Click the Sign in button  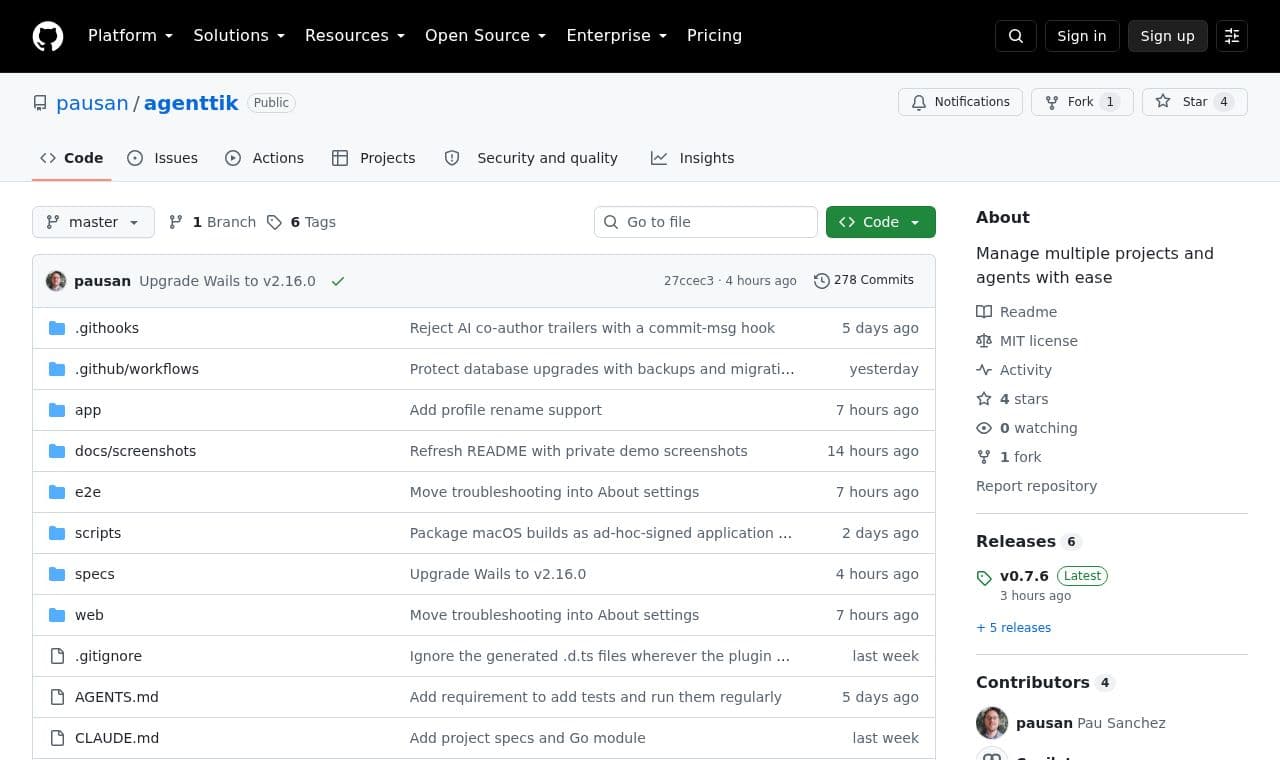[1082, 36]
